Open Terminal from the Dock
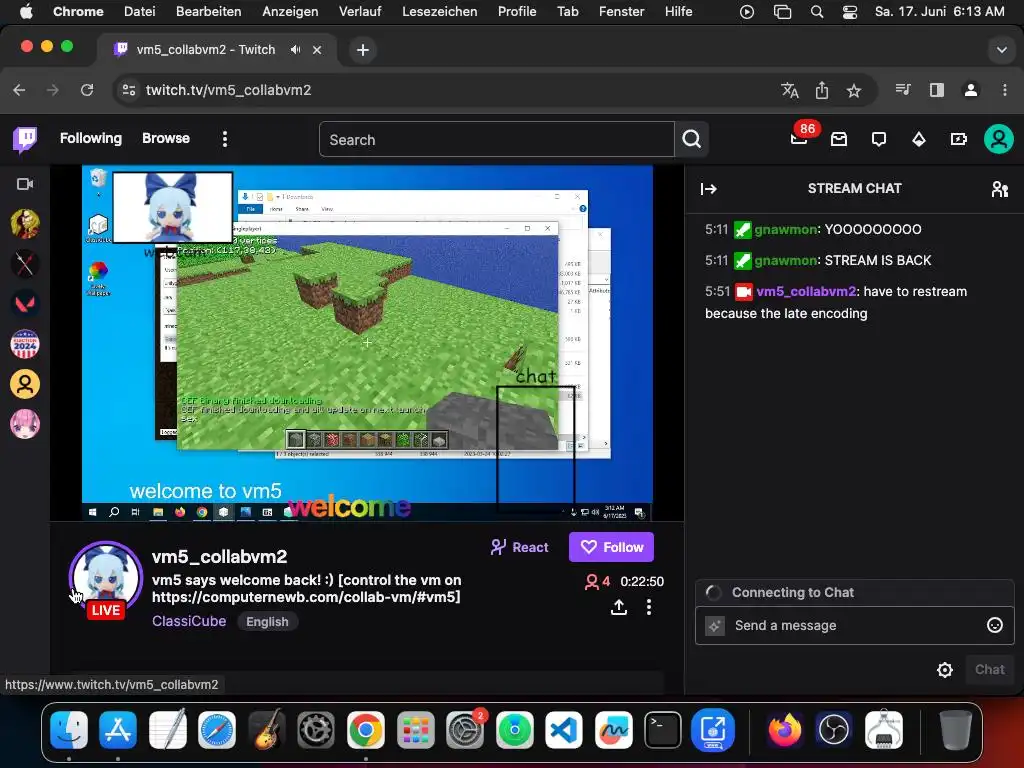 (x=663, y=729)
